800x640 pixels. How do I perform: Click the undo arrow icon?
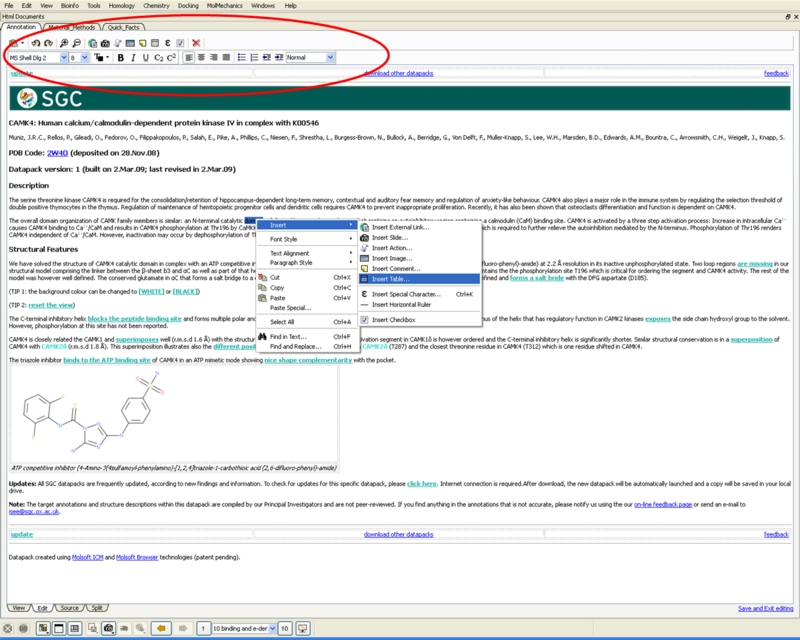[35, 43]
